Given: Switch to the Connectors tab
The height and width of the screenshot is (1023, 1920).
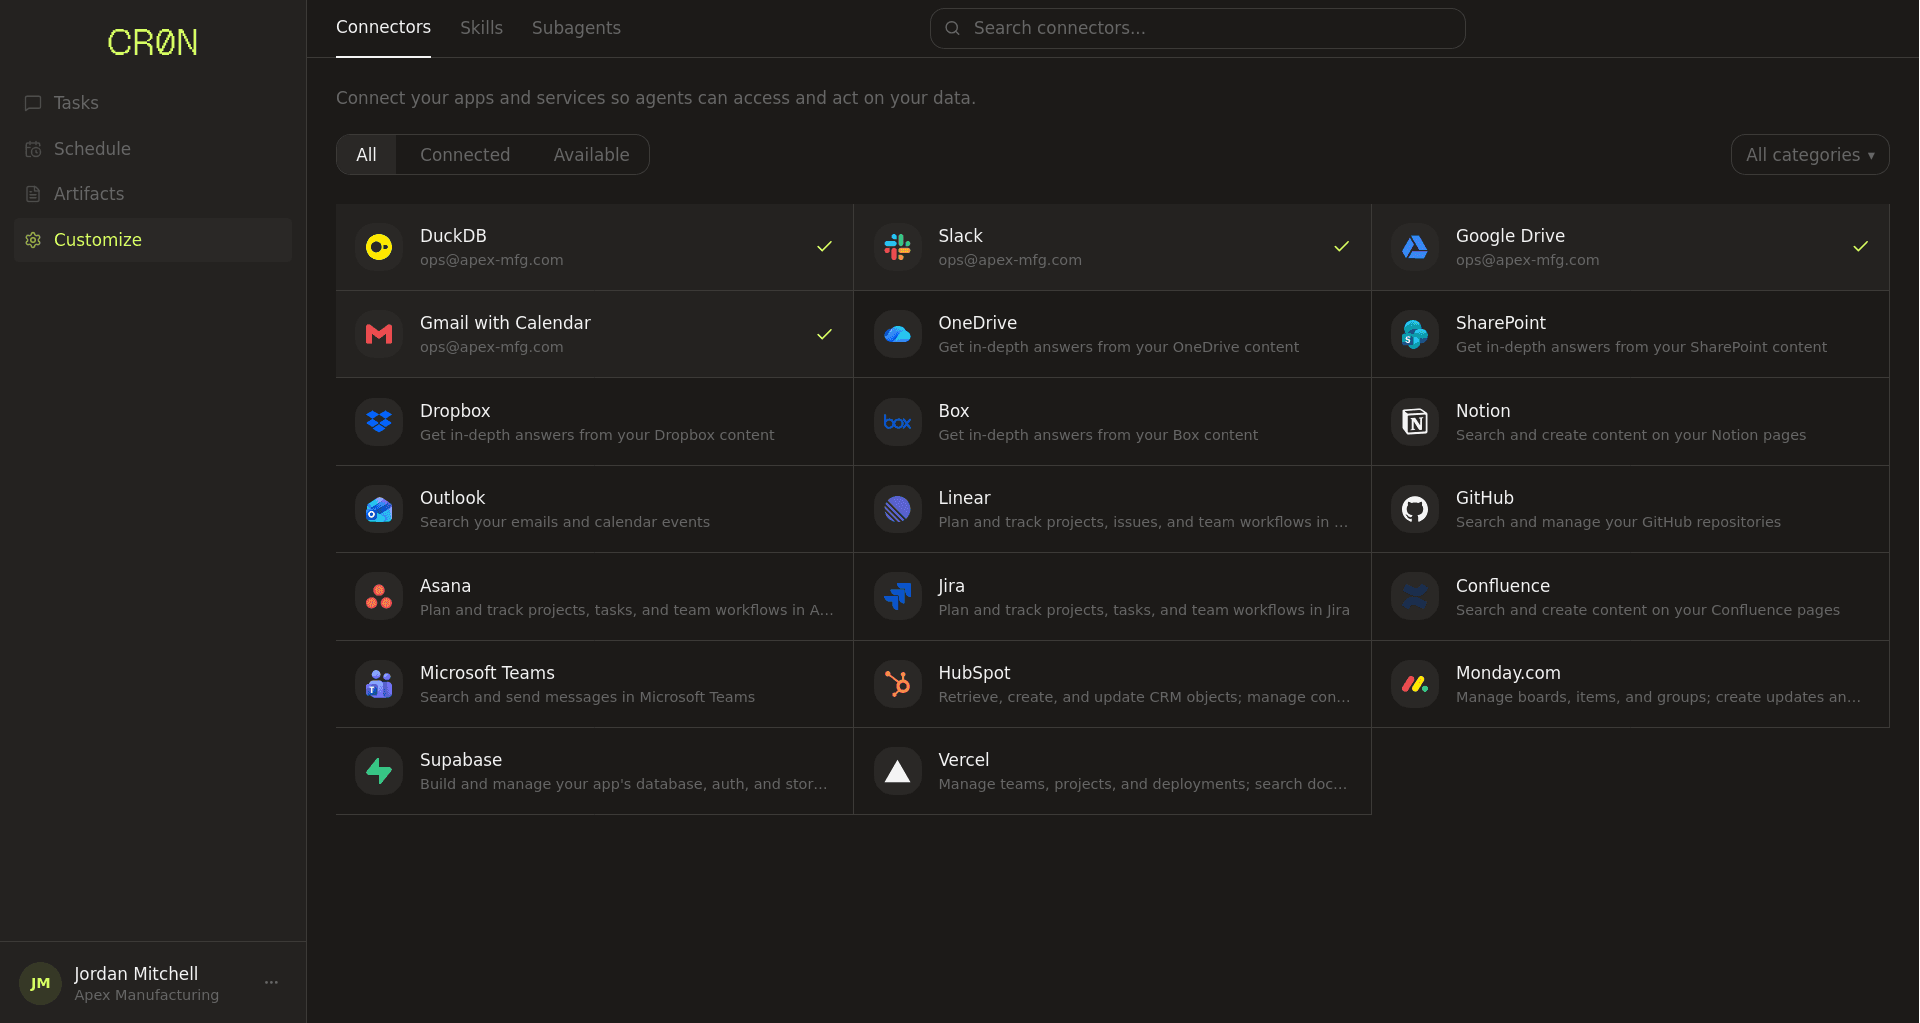Looking at the screenshot, I should tap(383, 28).
